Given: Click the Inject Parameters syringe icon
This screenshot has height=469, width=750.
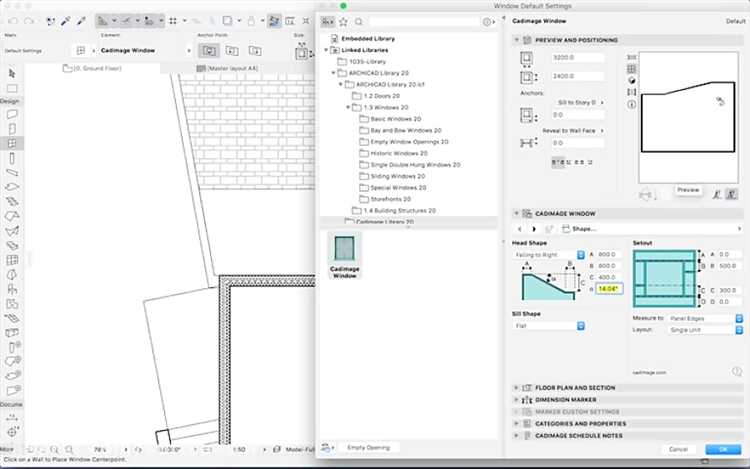Looking at the screenshot, I should pos(81,21).
